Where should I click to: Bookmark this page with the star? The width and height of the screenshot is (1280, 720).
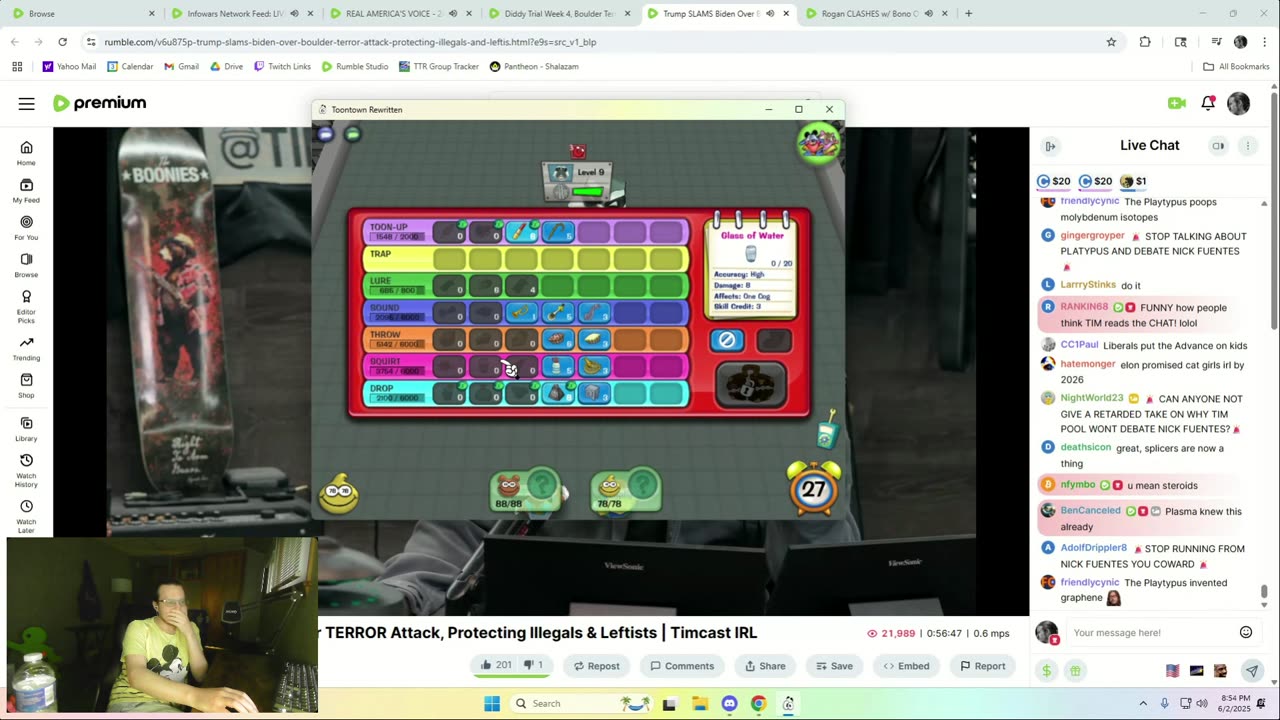[1111, 42]
